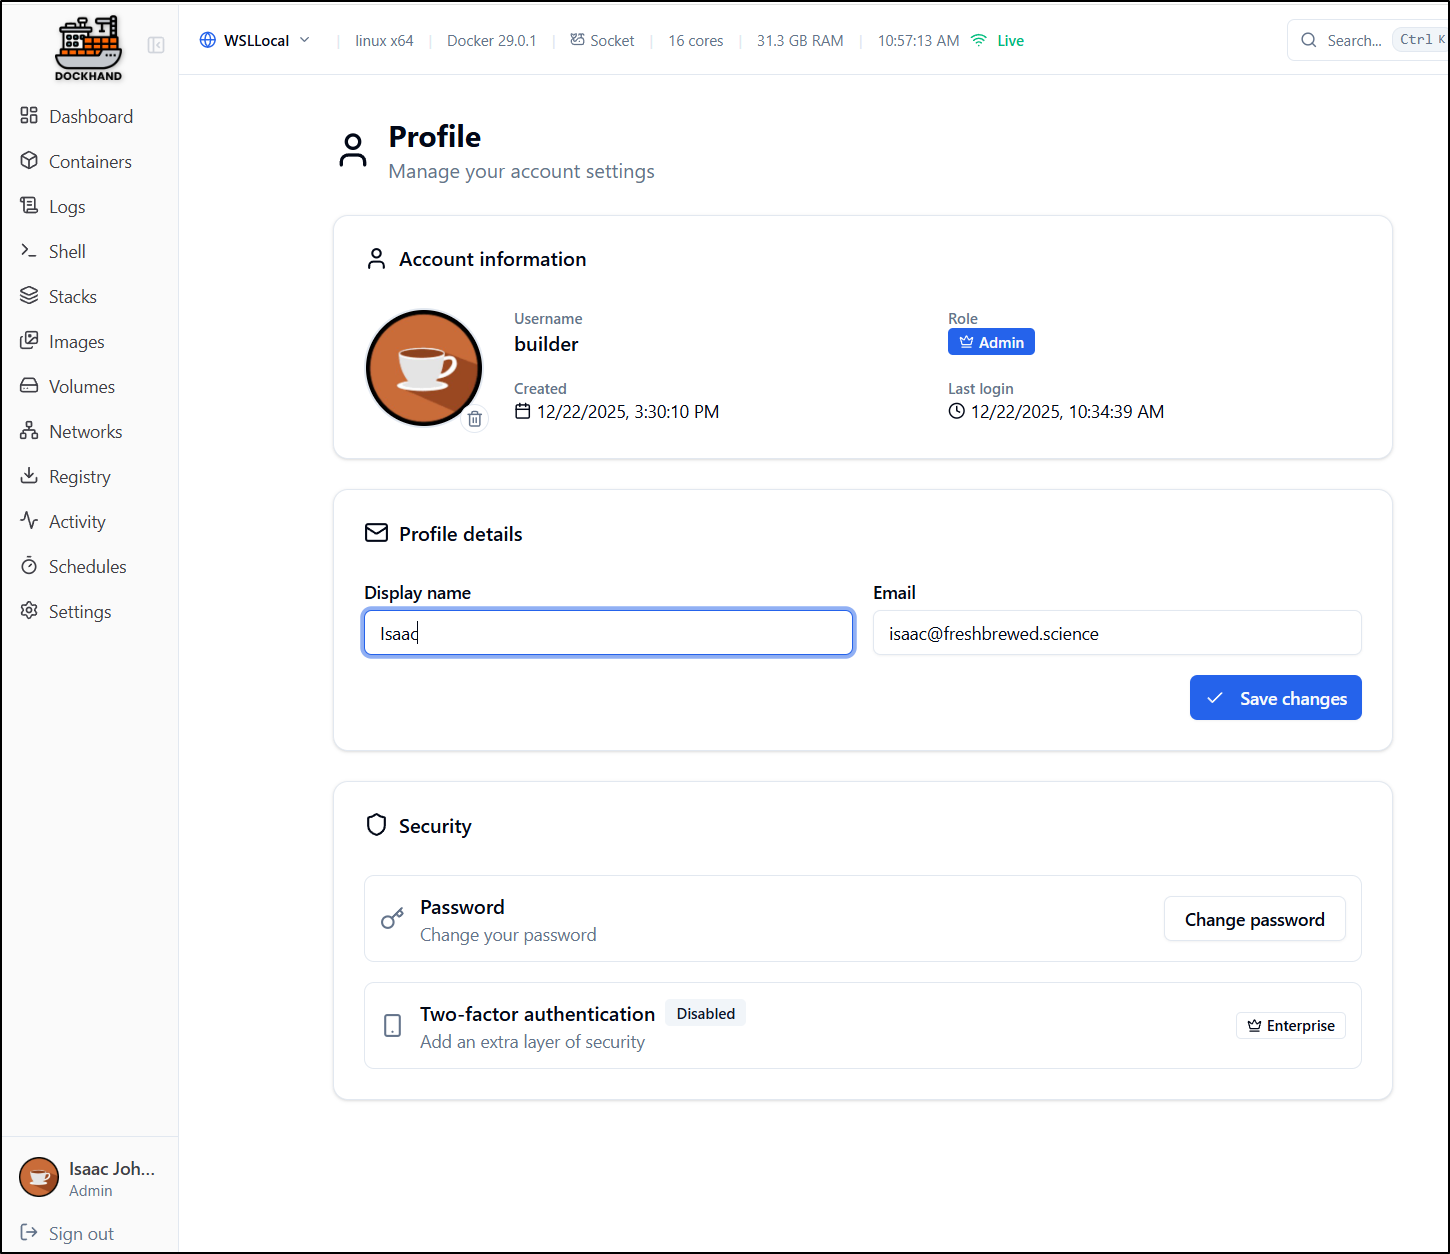Screen dimensions: 1450x1254
Task: Expand the WSLLocal environment dropdown
Action: click(x=256, y=41)
